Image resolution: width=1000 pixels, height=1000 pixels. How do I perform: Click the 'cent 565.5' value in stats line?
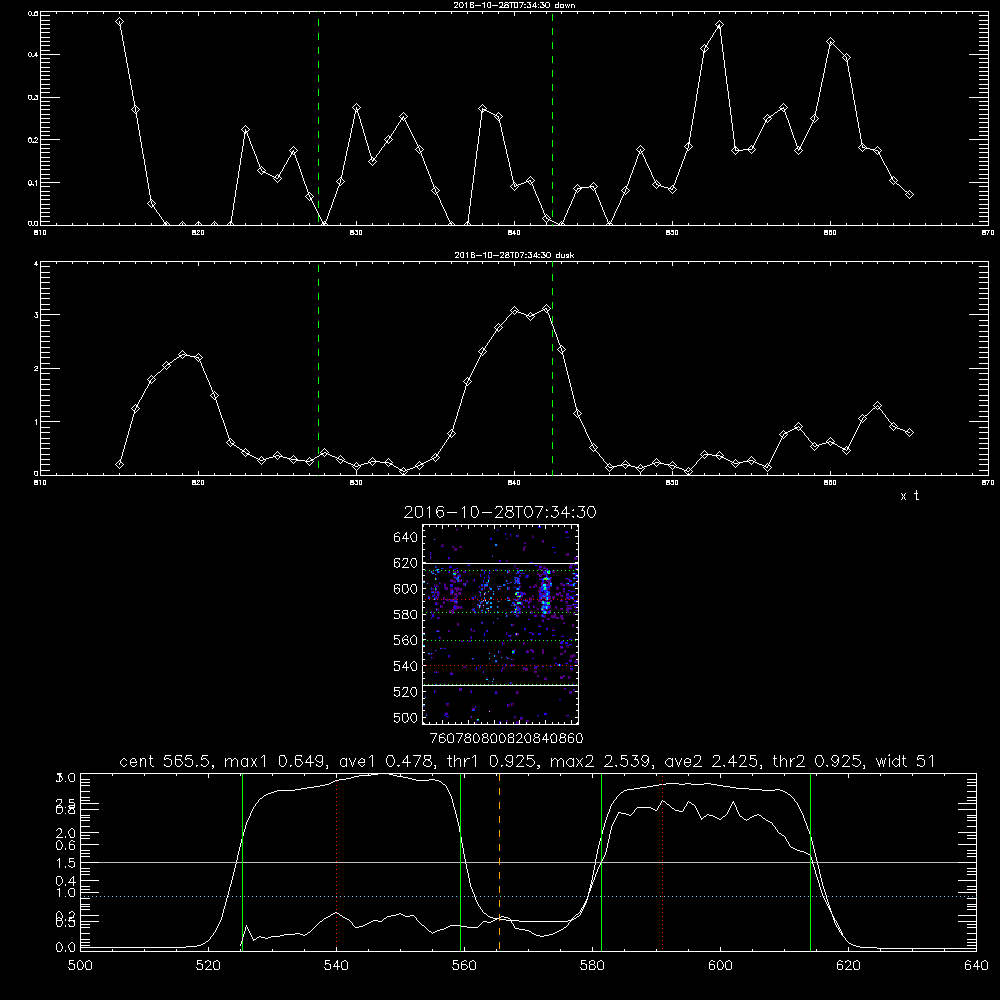(x=166, y=761)
